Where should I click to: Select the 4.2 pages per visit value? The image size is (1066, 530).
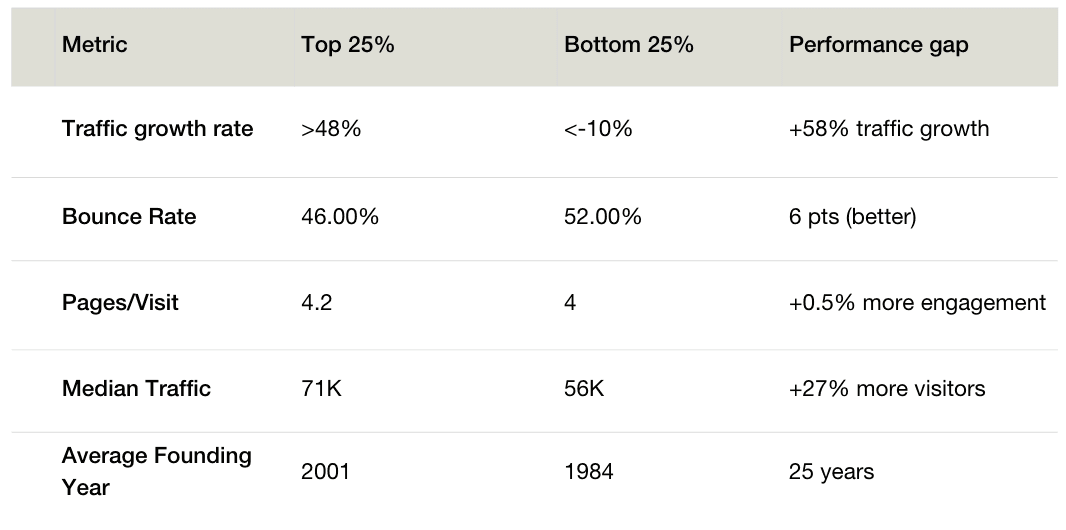(317, 302)
